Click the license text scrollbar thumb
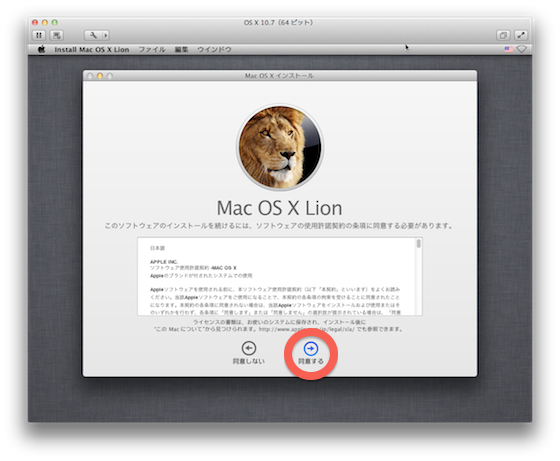The height and width of the screenshot is (461, 560). 419,244
